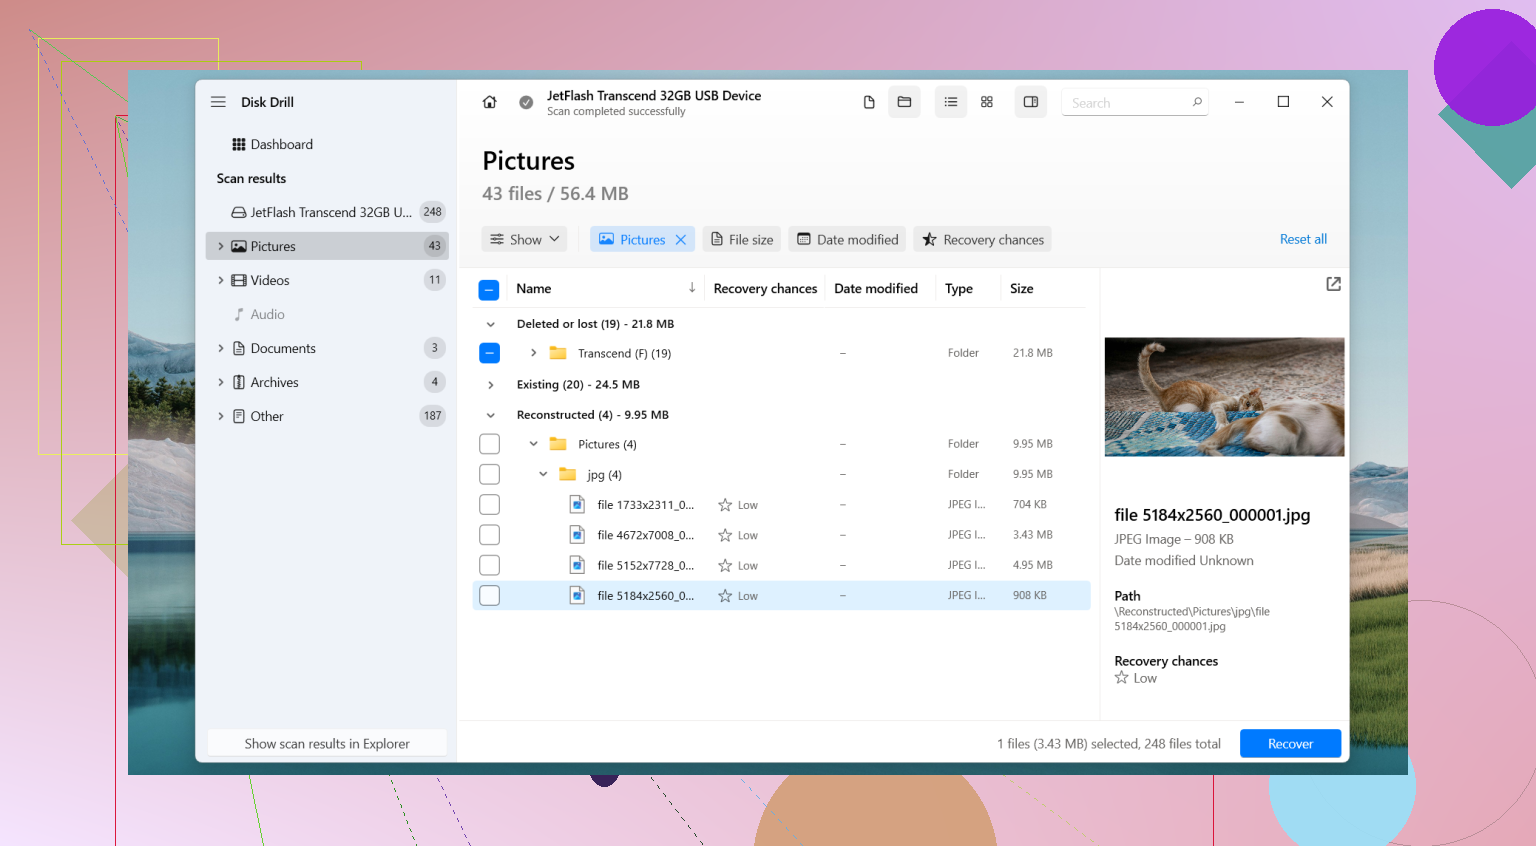The width and height of the screenshot is (1536, 846).
Task: Expand Documents in the sidebar
Action: tap(221, 349)
